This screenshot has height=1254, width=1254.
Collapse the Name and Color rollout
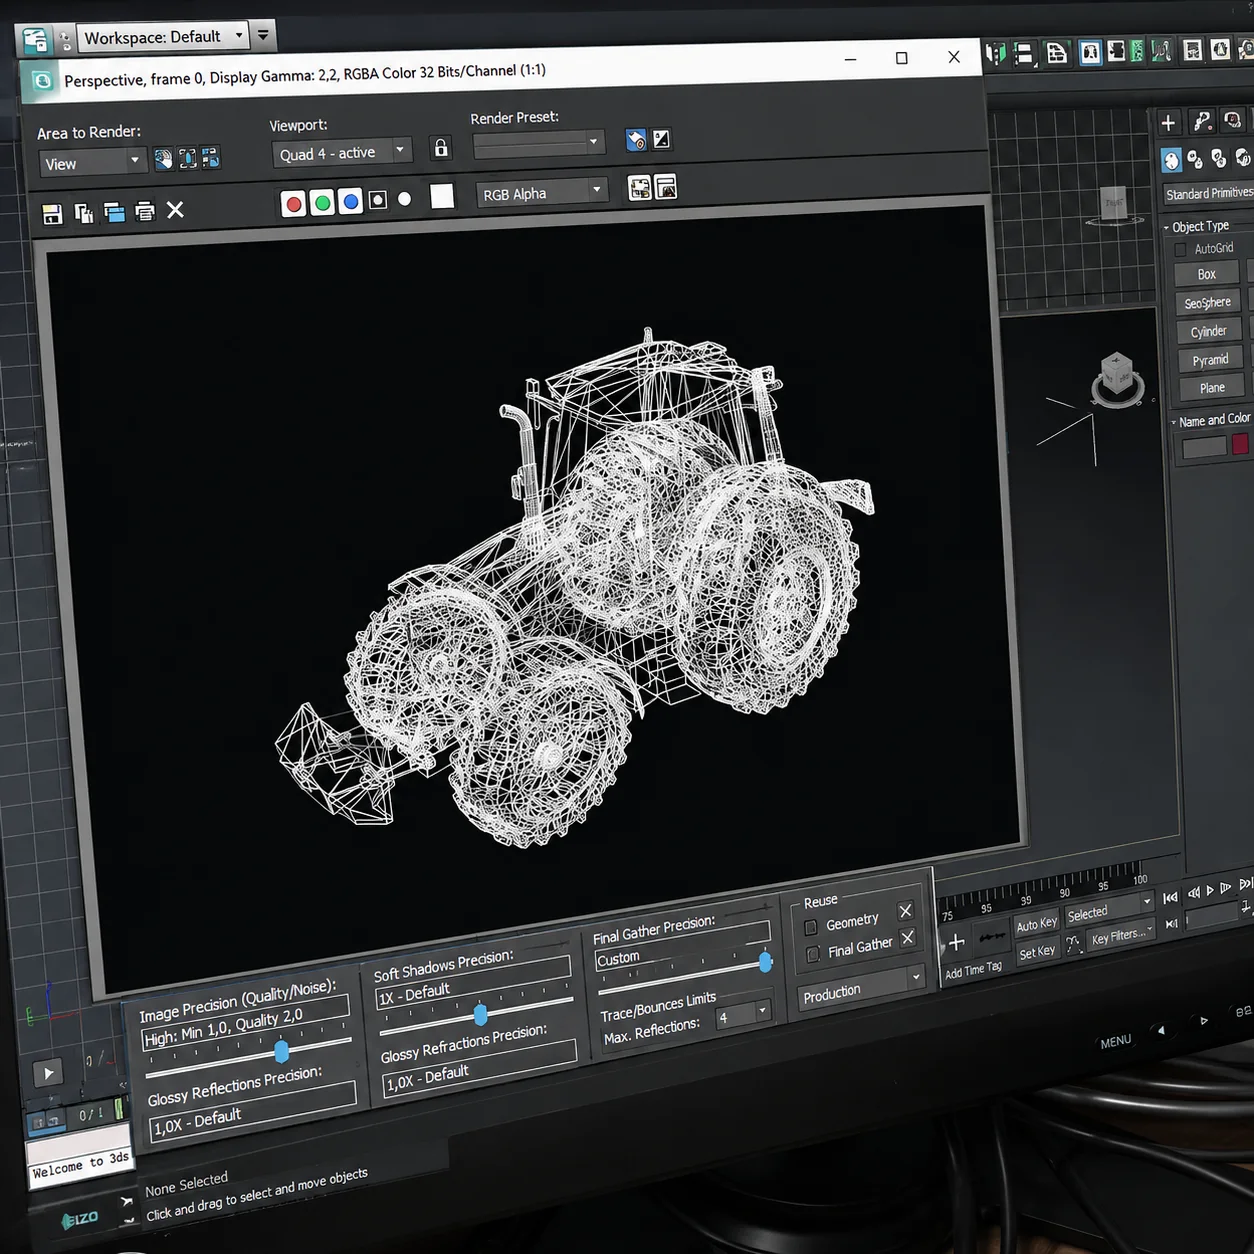click(1211, 420)
